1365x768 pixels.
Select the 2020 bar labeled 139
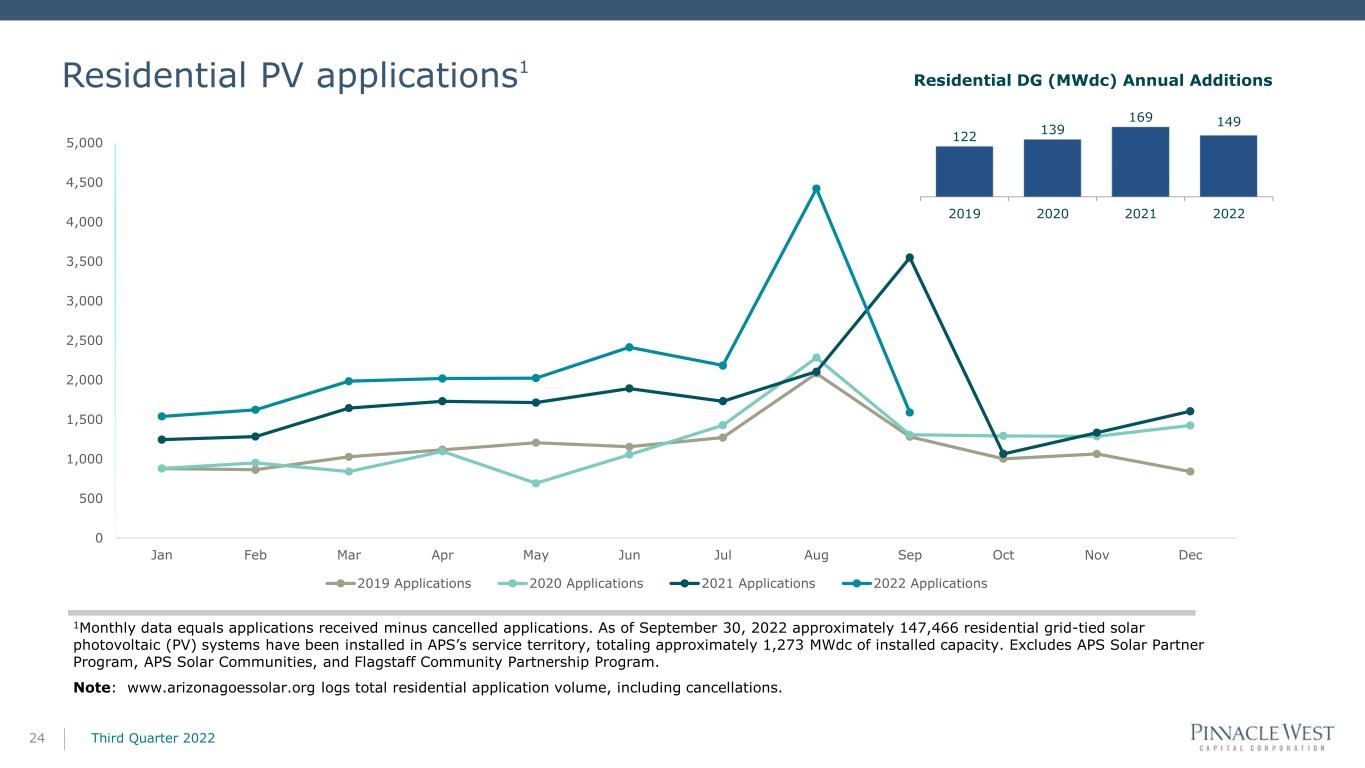[1052, 167]
